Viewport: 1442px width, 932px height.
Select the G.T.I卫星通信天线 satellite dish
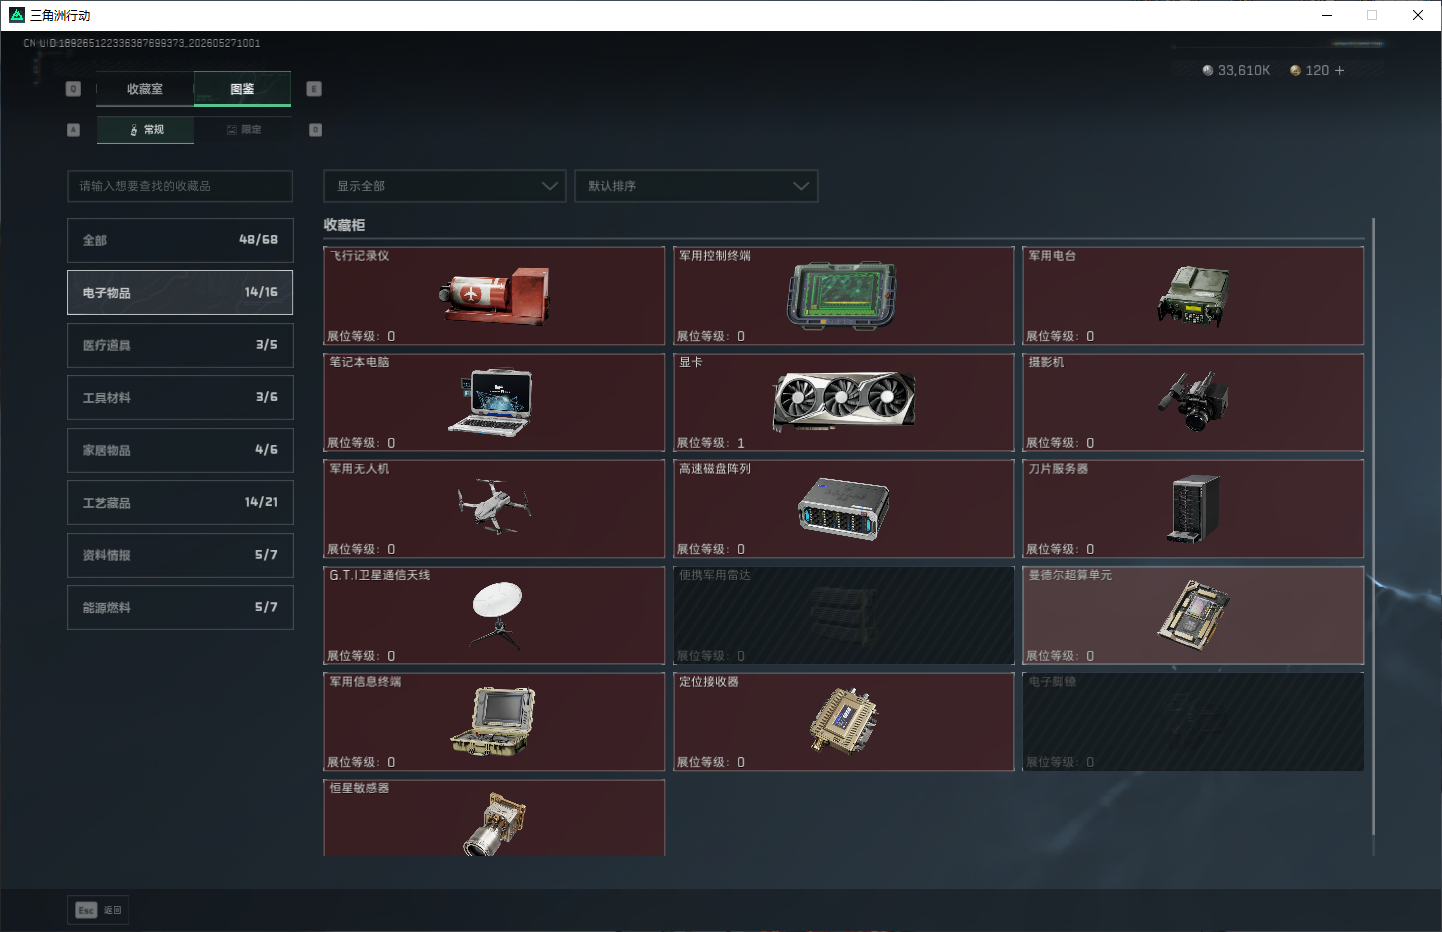(496, 615)
